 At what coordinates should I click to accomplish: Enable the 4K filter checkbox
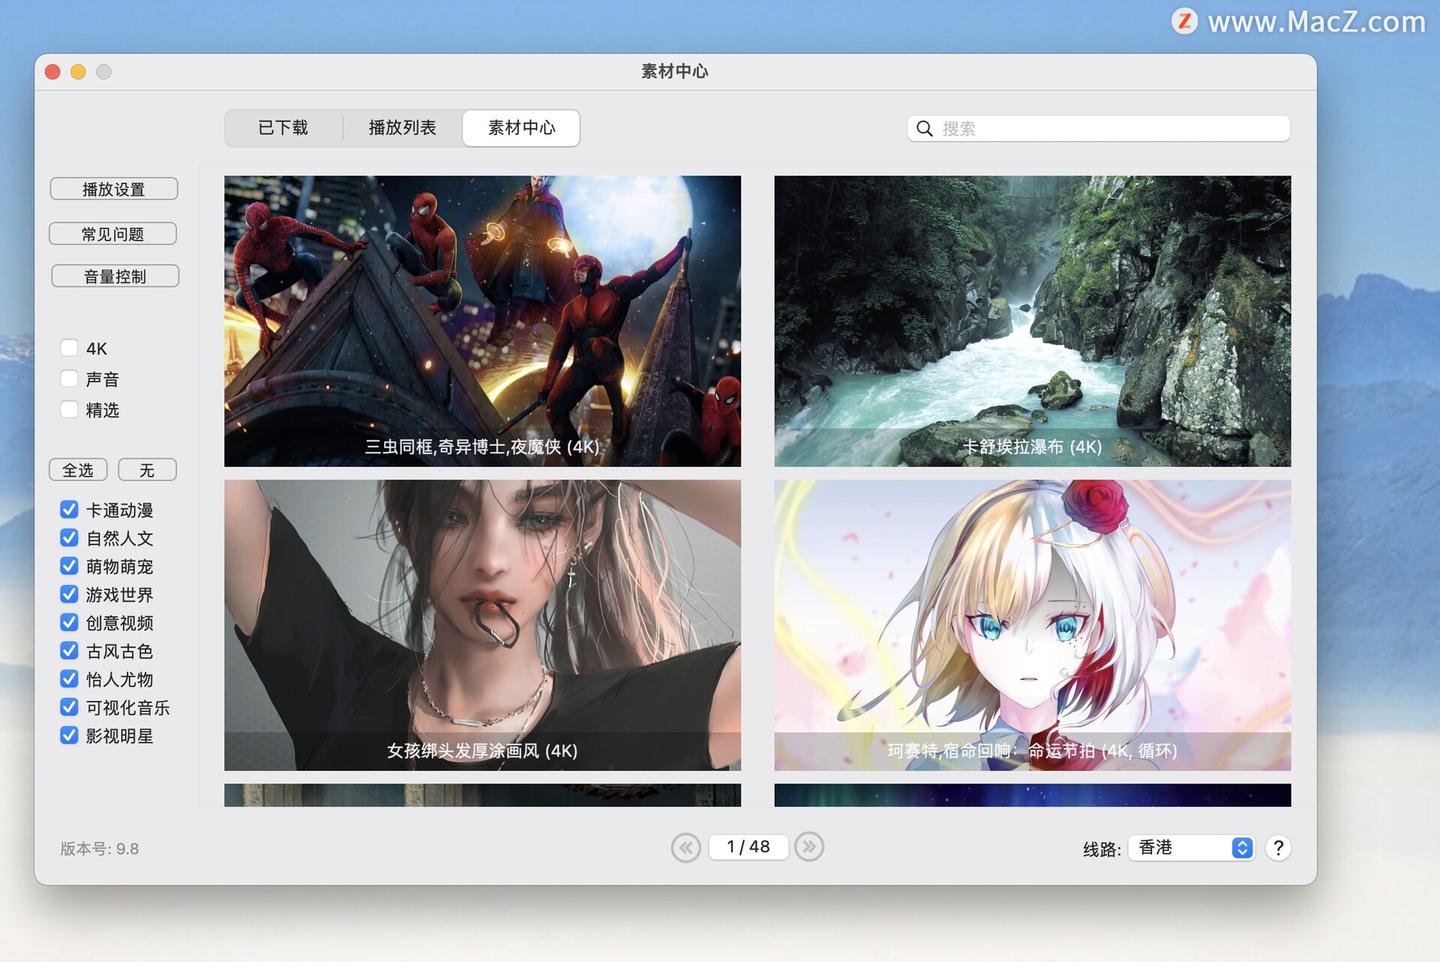69,348
